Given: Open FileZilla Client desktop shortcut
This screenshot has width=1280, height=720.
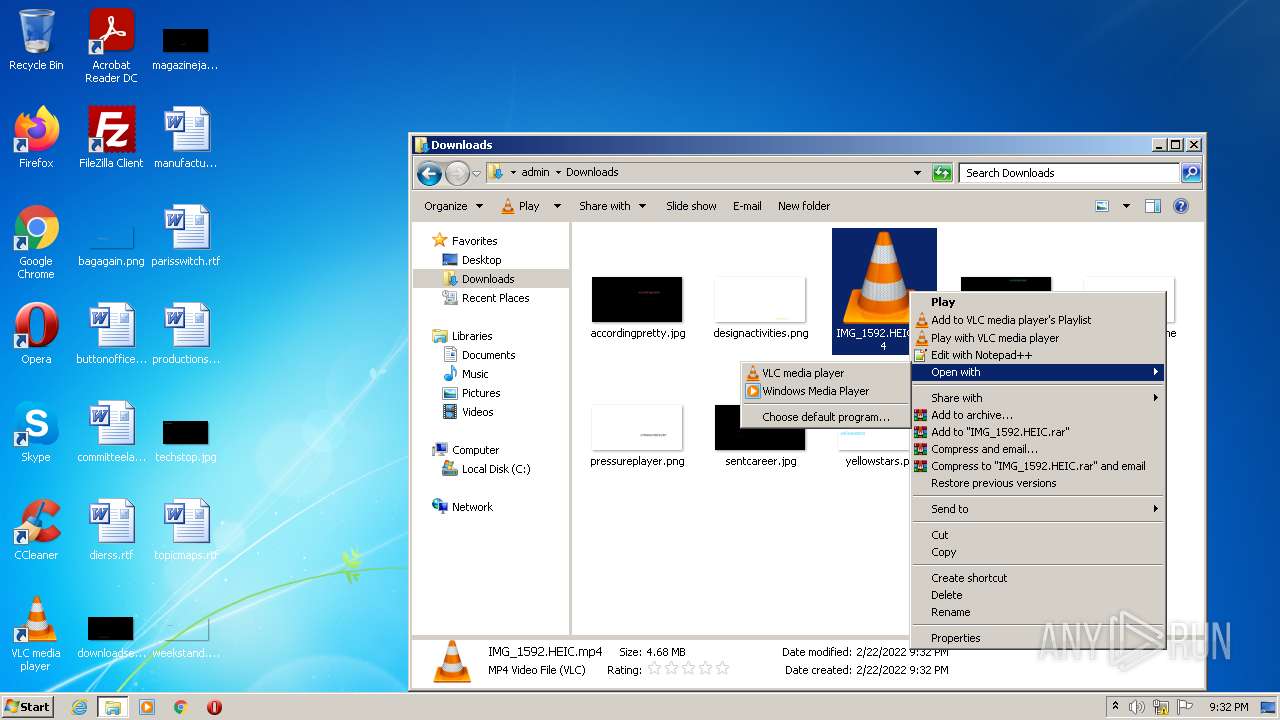Looking at the screenshot, I should [x=111, y=138].
